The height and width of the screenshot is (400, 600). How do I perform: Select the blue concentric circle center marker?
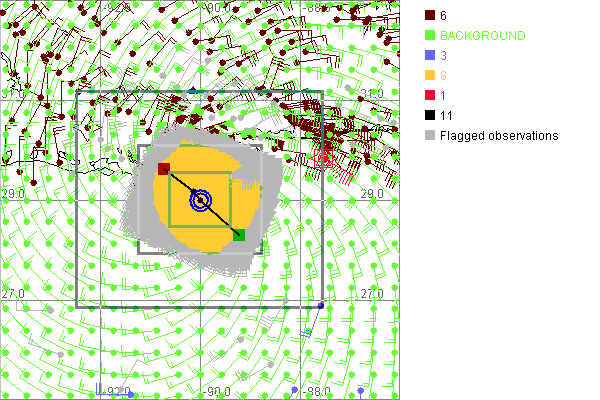tap(201, 201)
